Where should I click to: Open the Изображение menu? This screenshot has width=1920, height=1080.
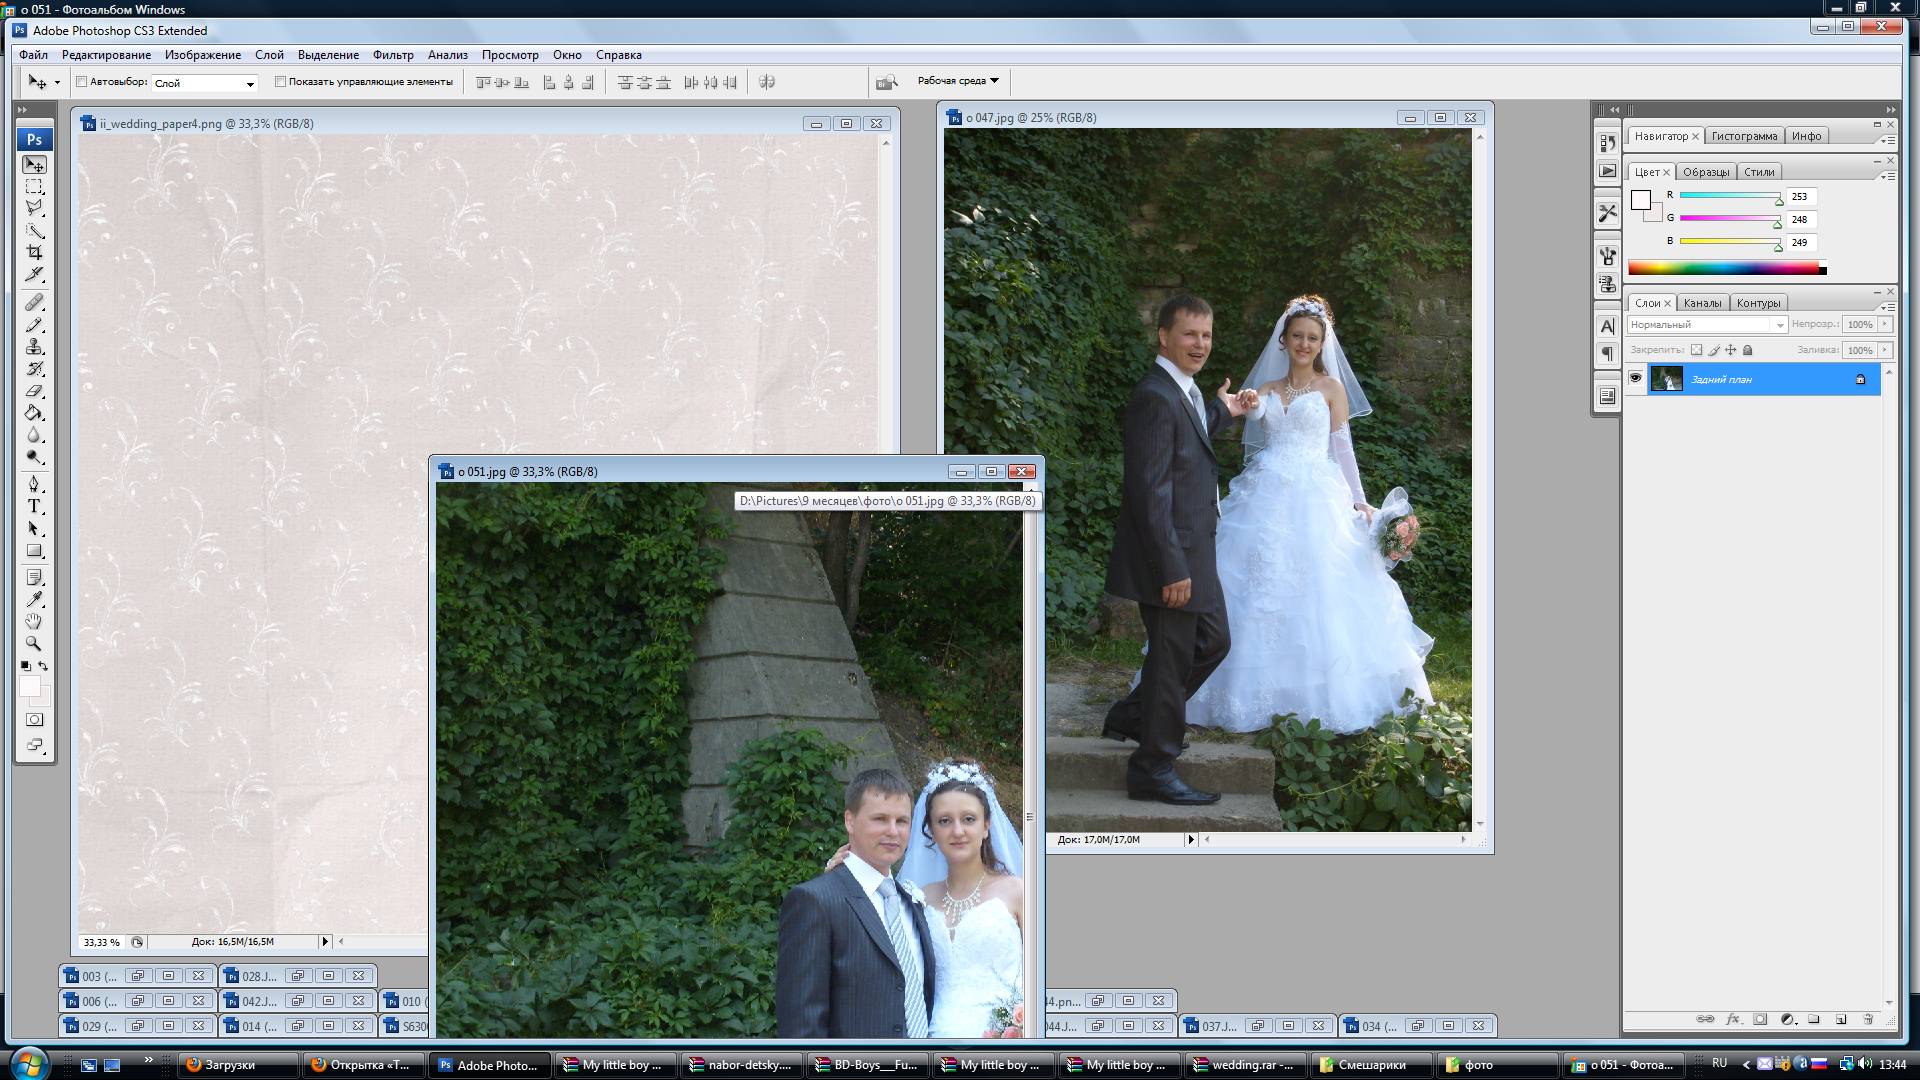coord(203,55)
